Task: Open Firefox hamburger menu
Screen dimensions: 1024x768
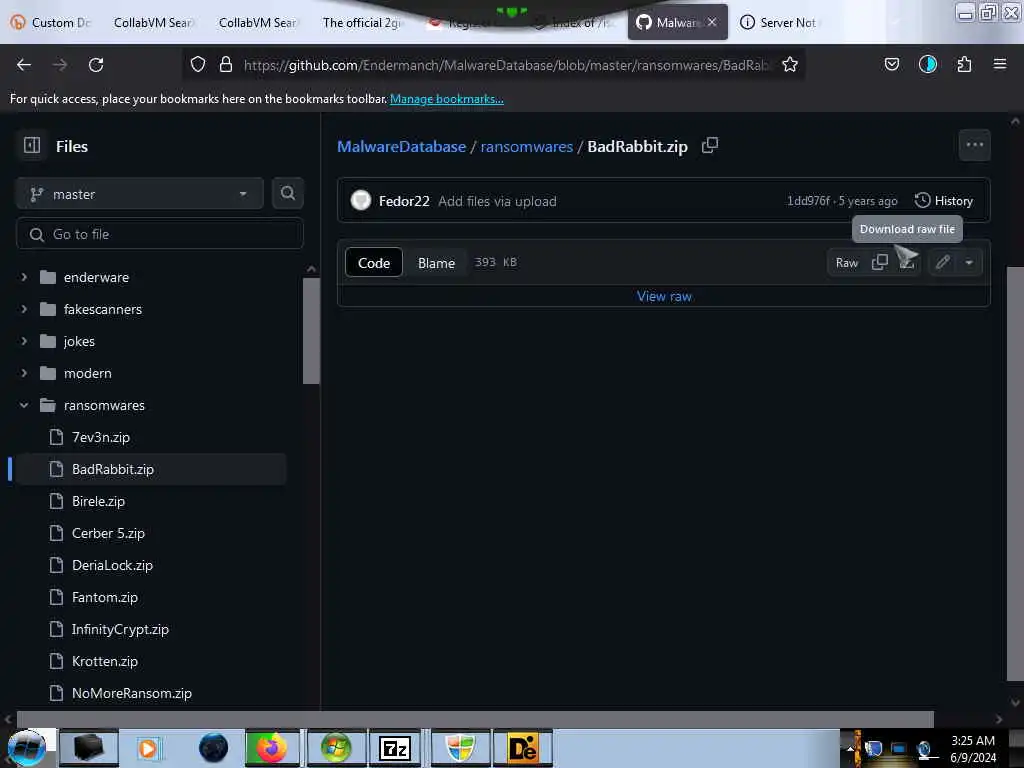Action: point(1000,64)
